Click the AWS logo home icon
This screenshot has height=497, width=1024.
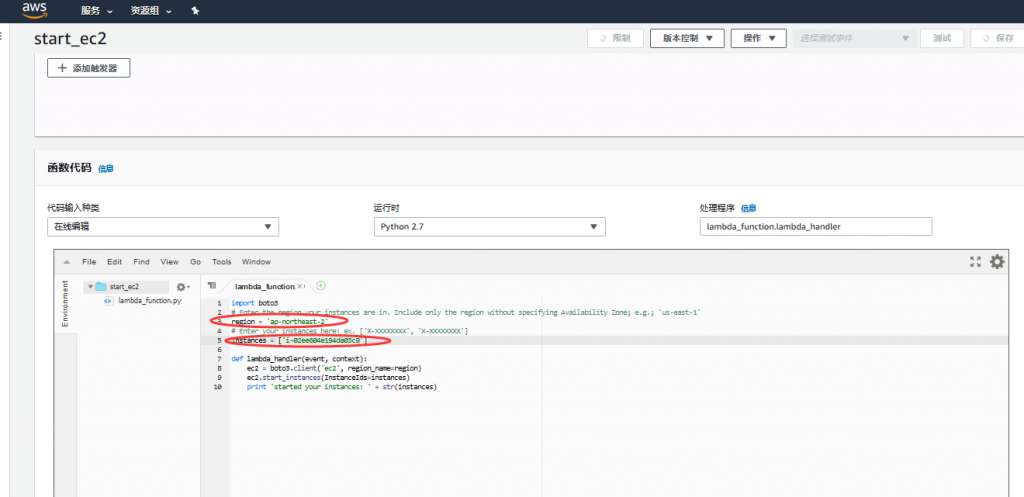(x=35, y=10)
